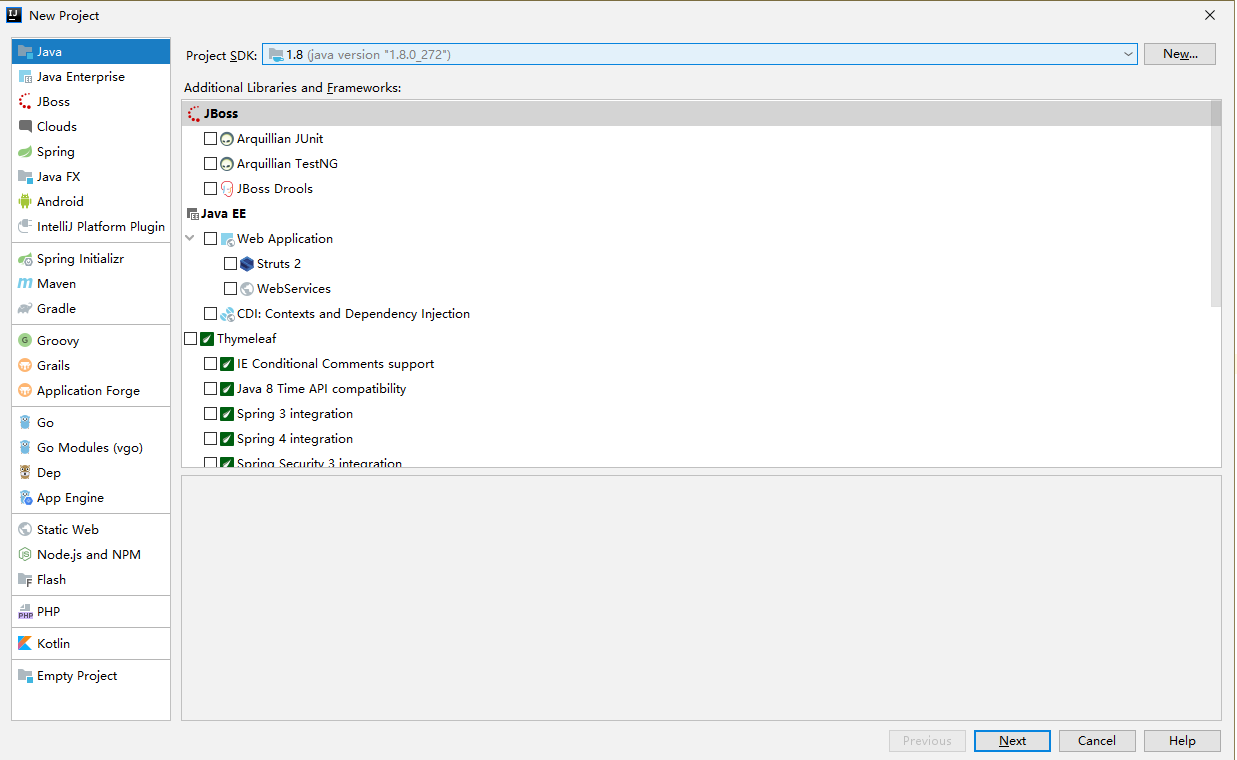Viewport: 1237px width, 760px height.
Task: Select the Go gopher icon
Action: pos(25,423)
